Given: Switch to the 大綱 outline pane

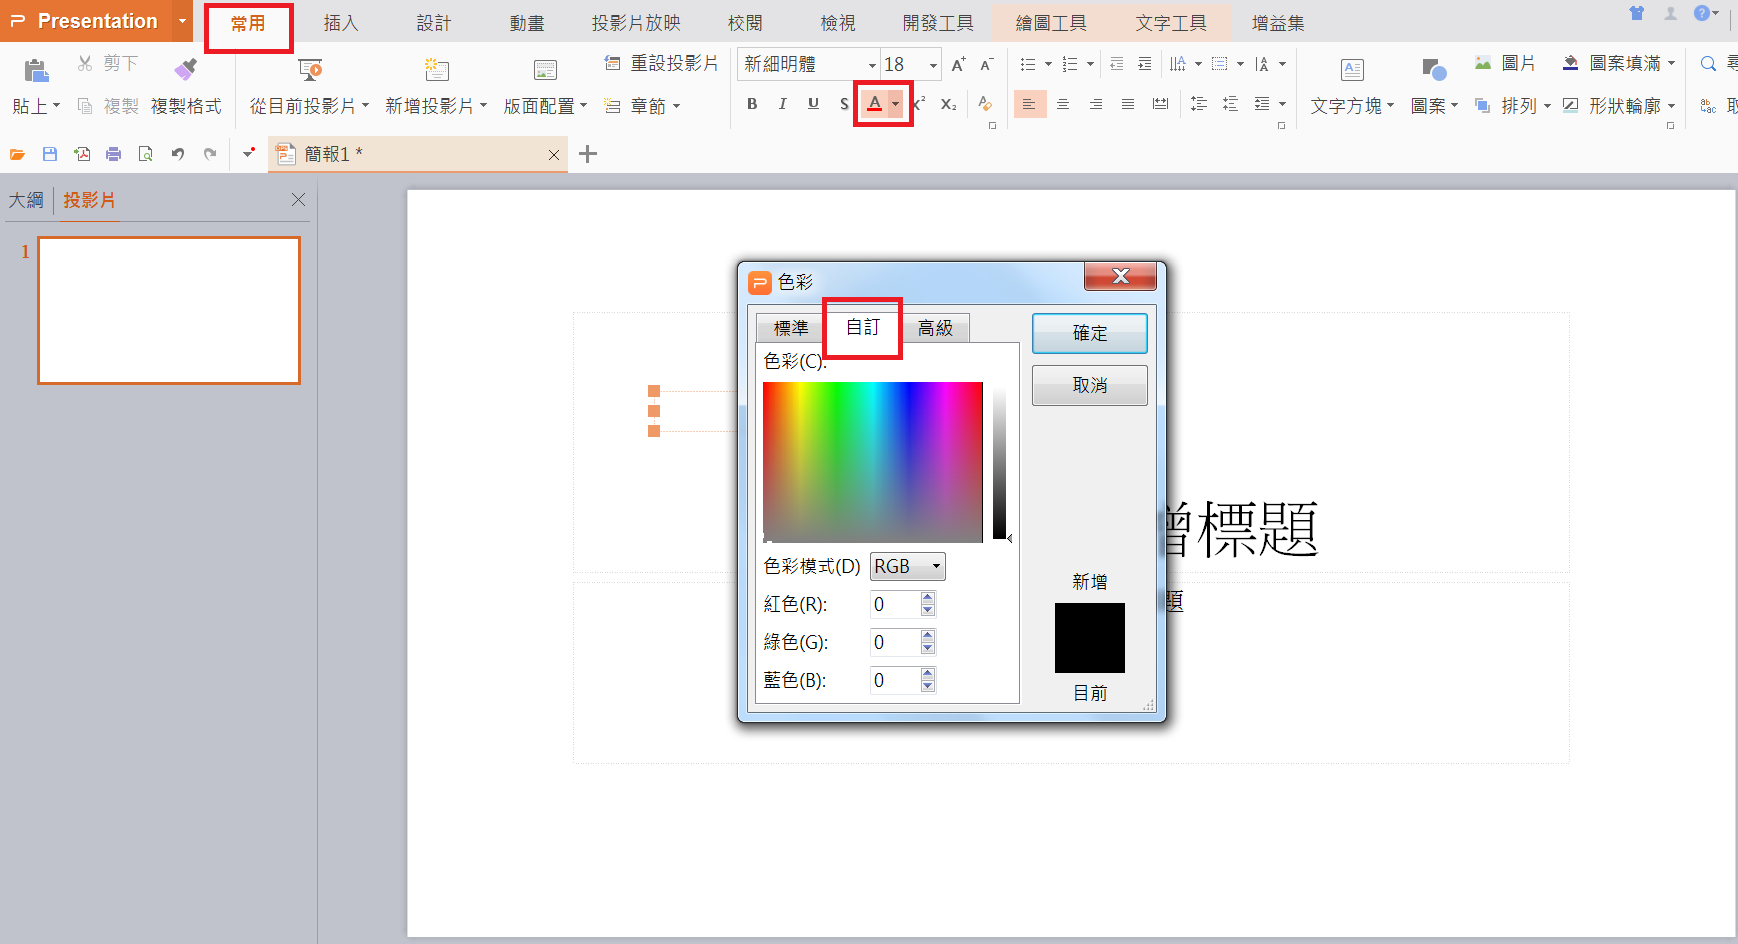Looking at the screenshot, I should coord(26,200).
